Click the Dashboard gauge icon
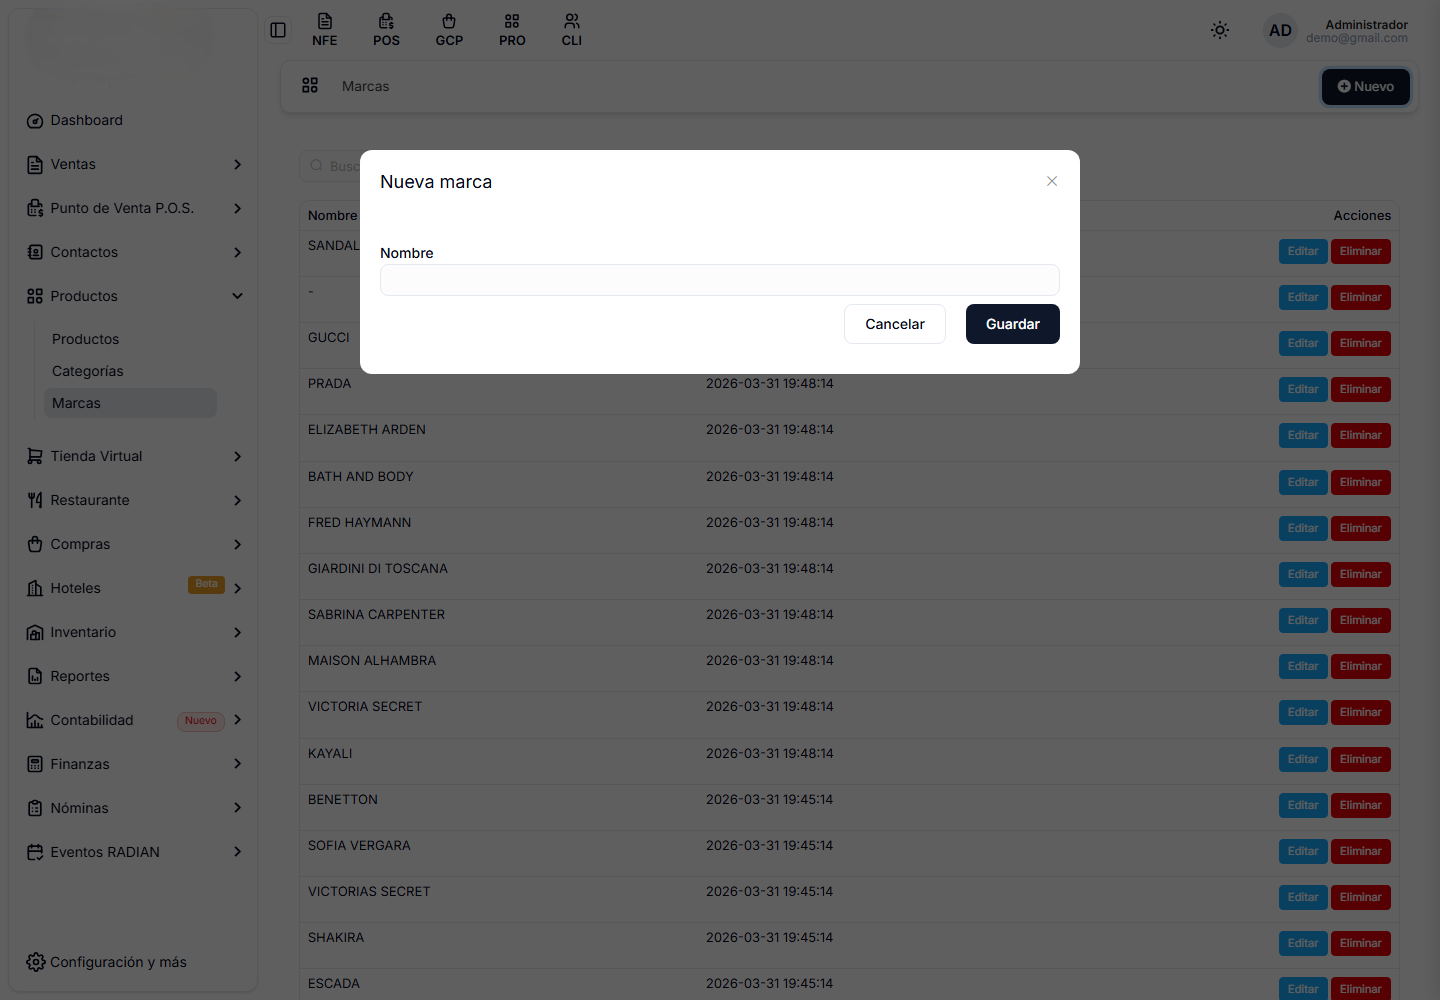1440x1000 pixels. 35,121
